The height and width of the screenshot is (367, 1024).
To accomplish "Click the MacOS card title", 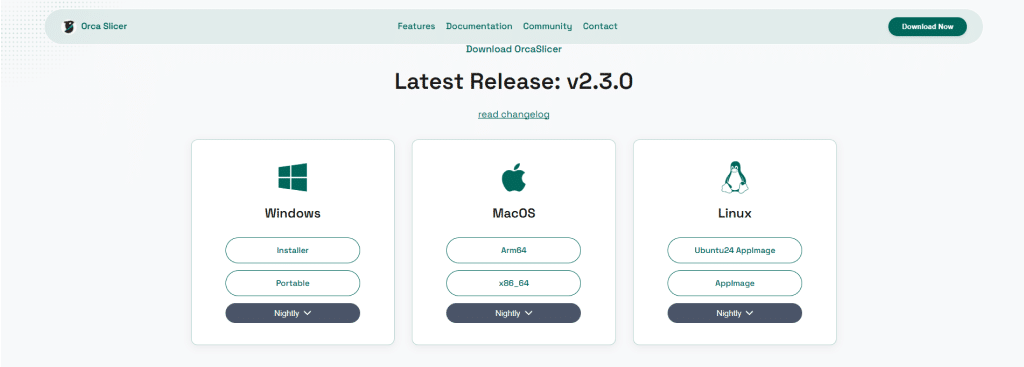I will click(513, 214).
